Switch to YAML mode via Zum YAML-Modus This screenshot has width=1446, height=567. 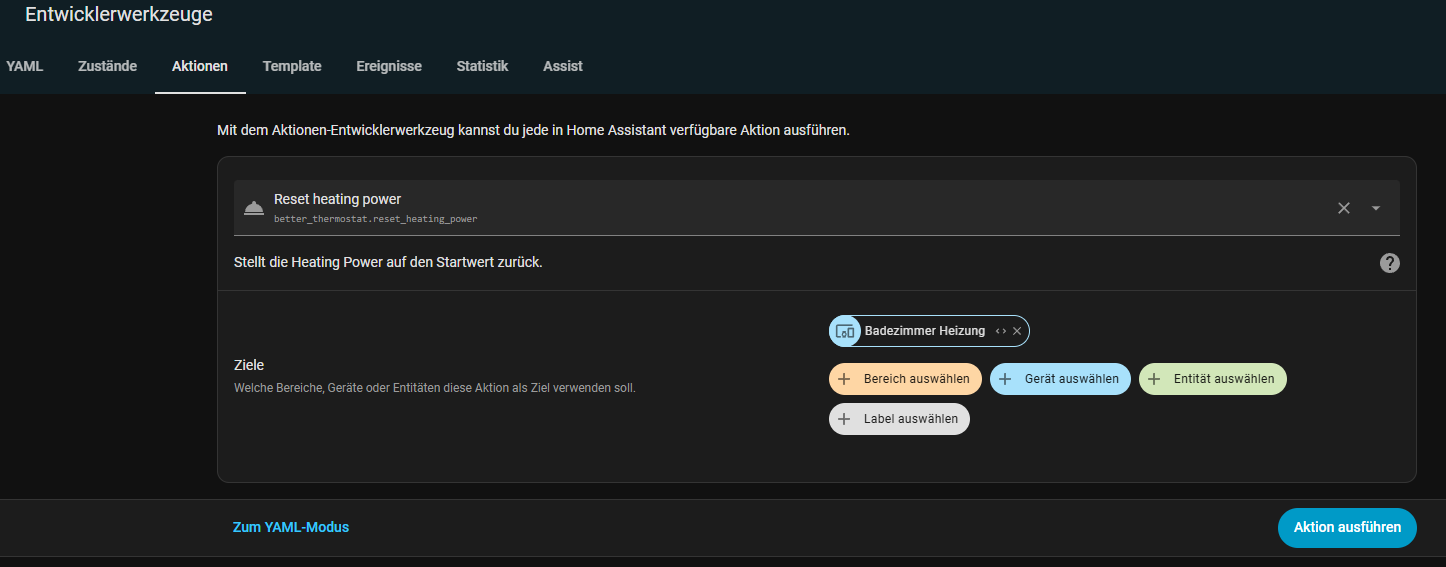click(291, 527)
